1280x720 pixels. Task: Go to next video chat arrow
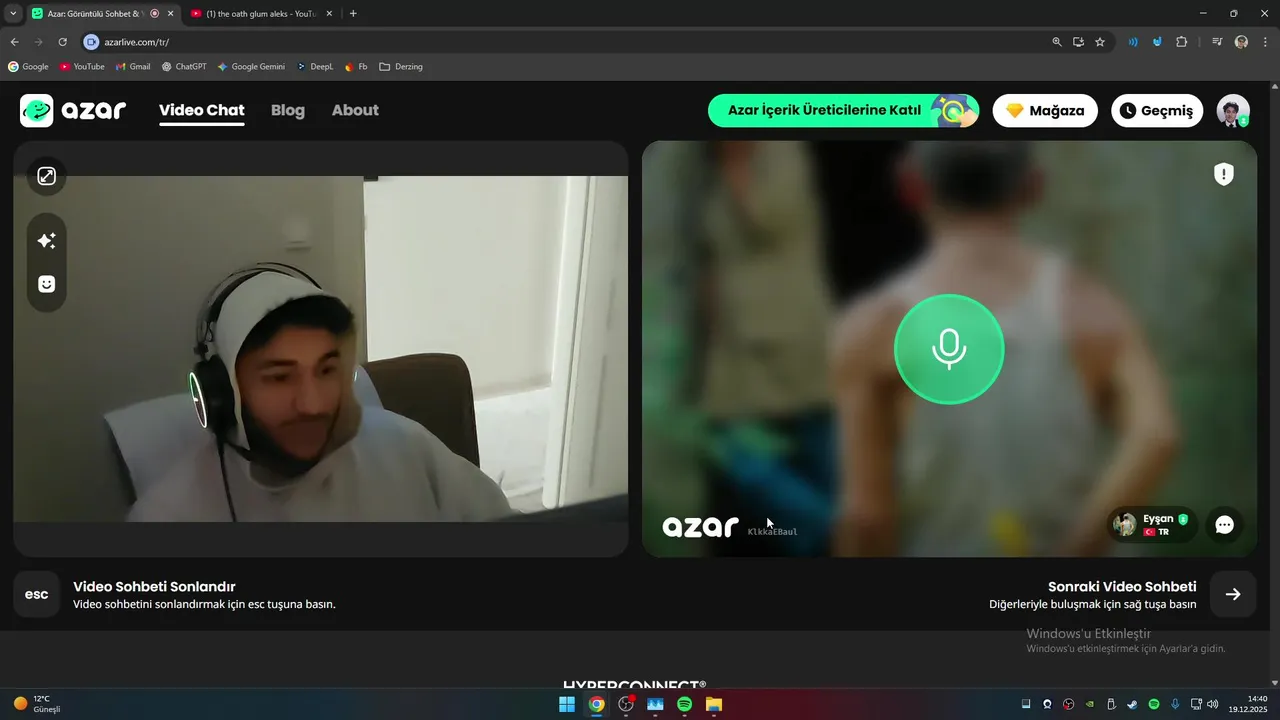click(x=1233, y=594)
